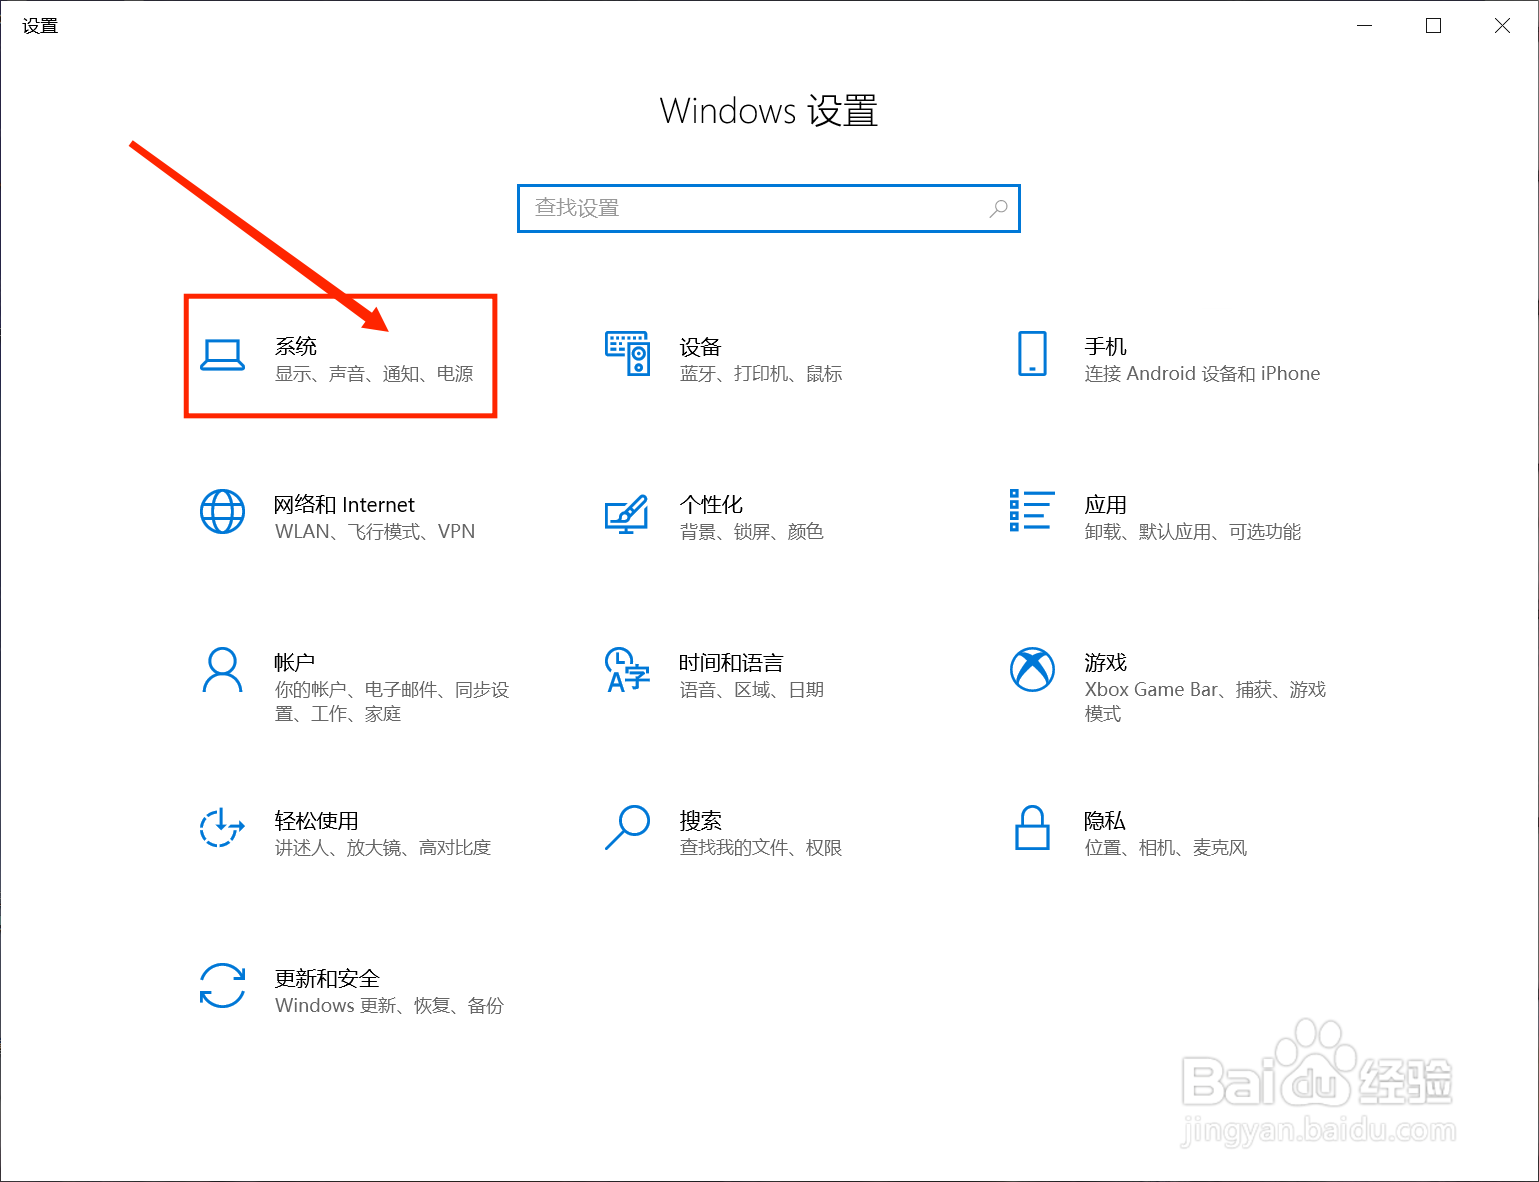Image resolution: width=1539 pixels, height=1182 pixels.
Task: Click description 显示、声音、通知、电源
Action: pos(374,373)
